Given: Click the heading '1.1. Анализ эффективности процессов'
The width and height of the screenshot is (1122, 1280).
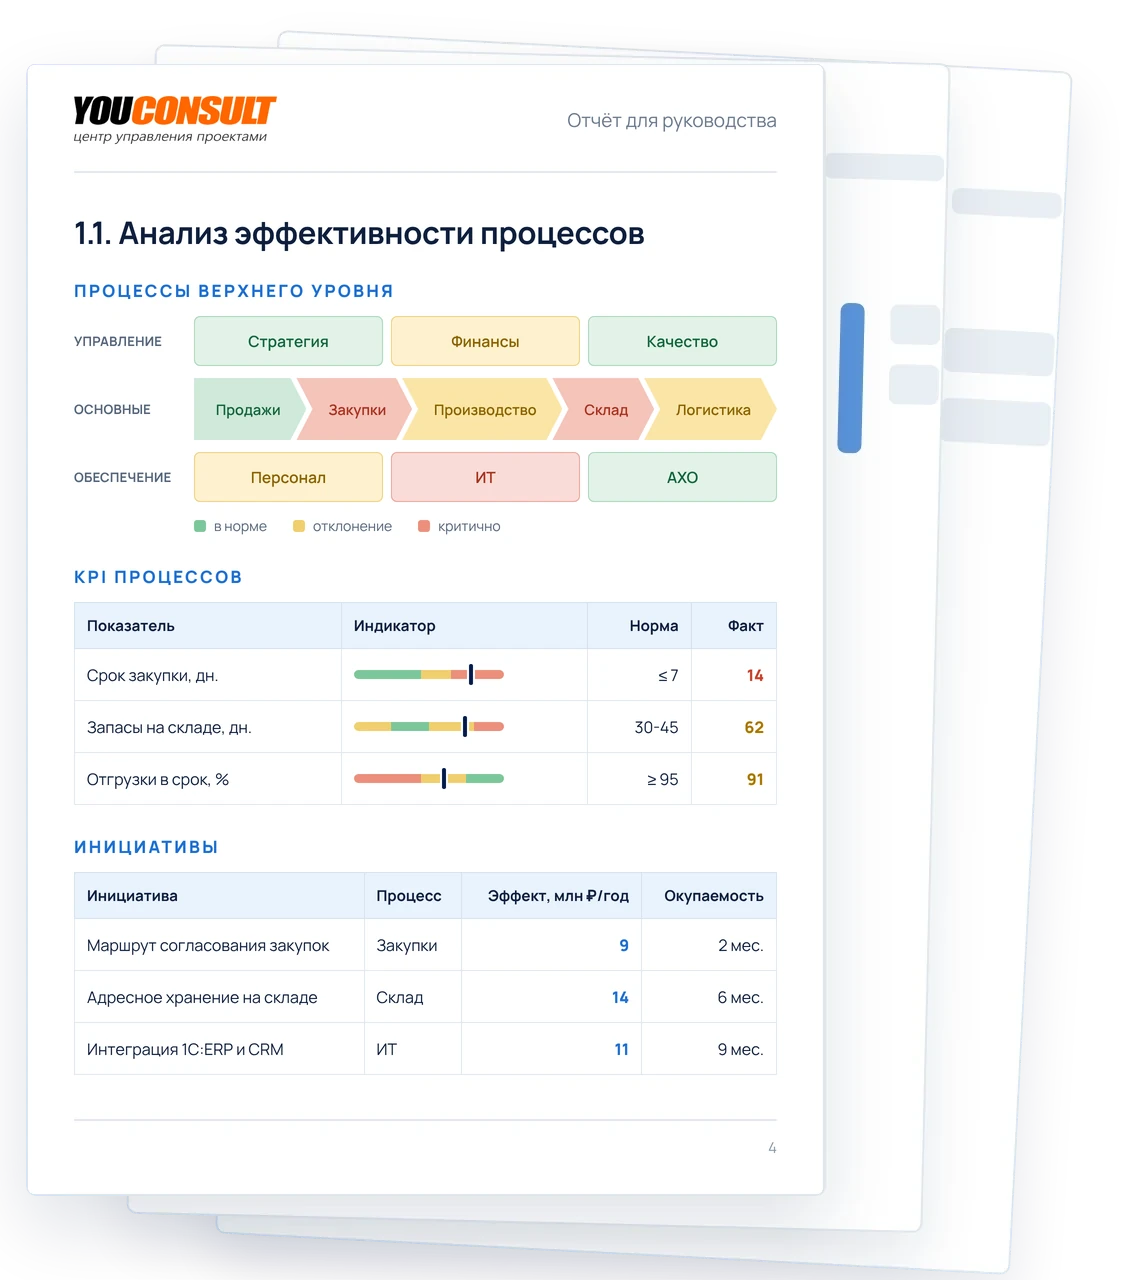Looking at the screenshot, I should (x=359, y=233).
